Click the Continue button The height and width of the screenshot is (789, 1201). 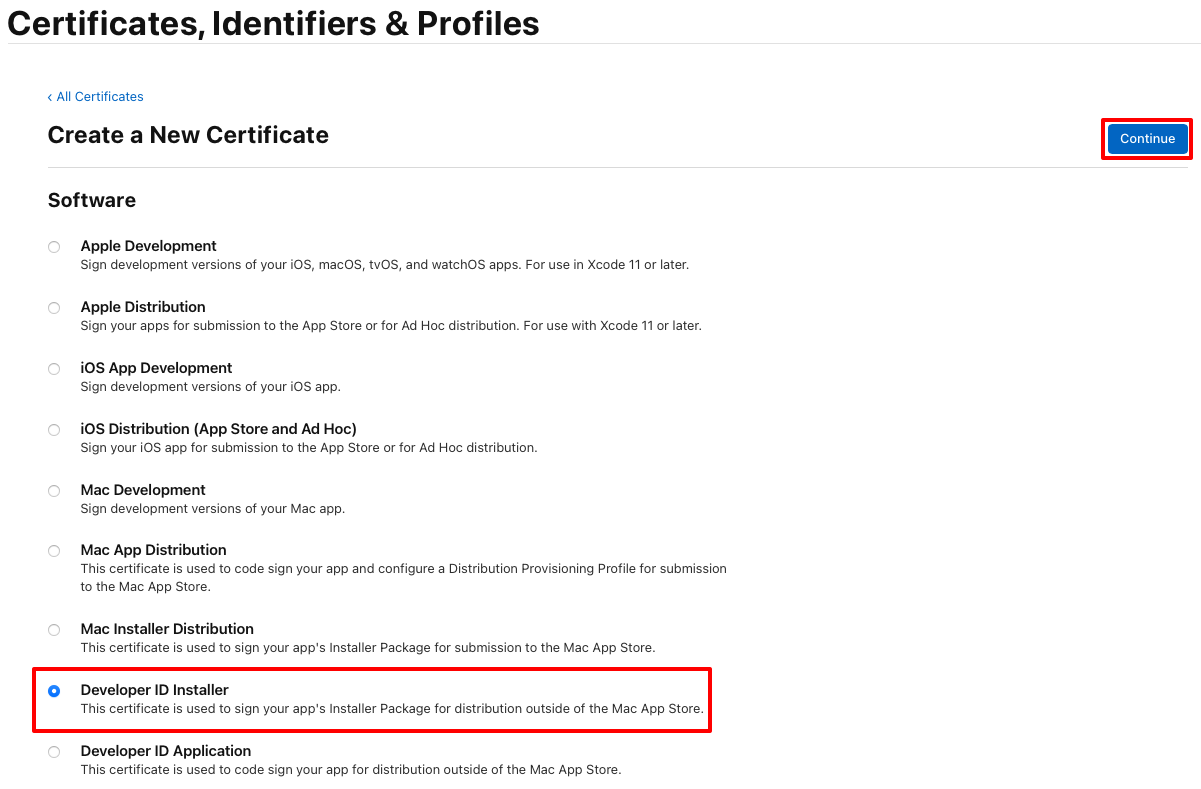(1147, 139)
